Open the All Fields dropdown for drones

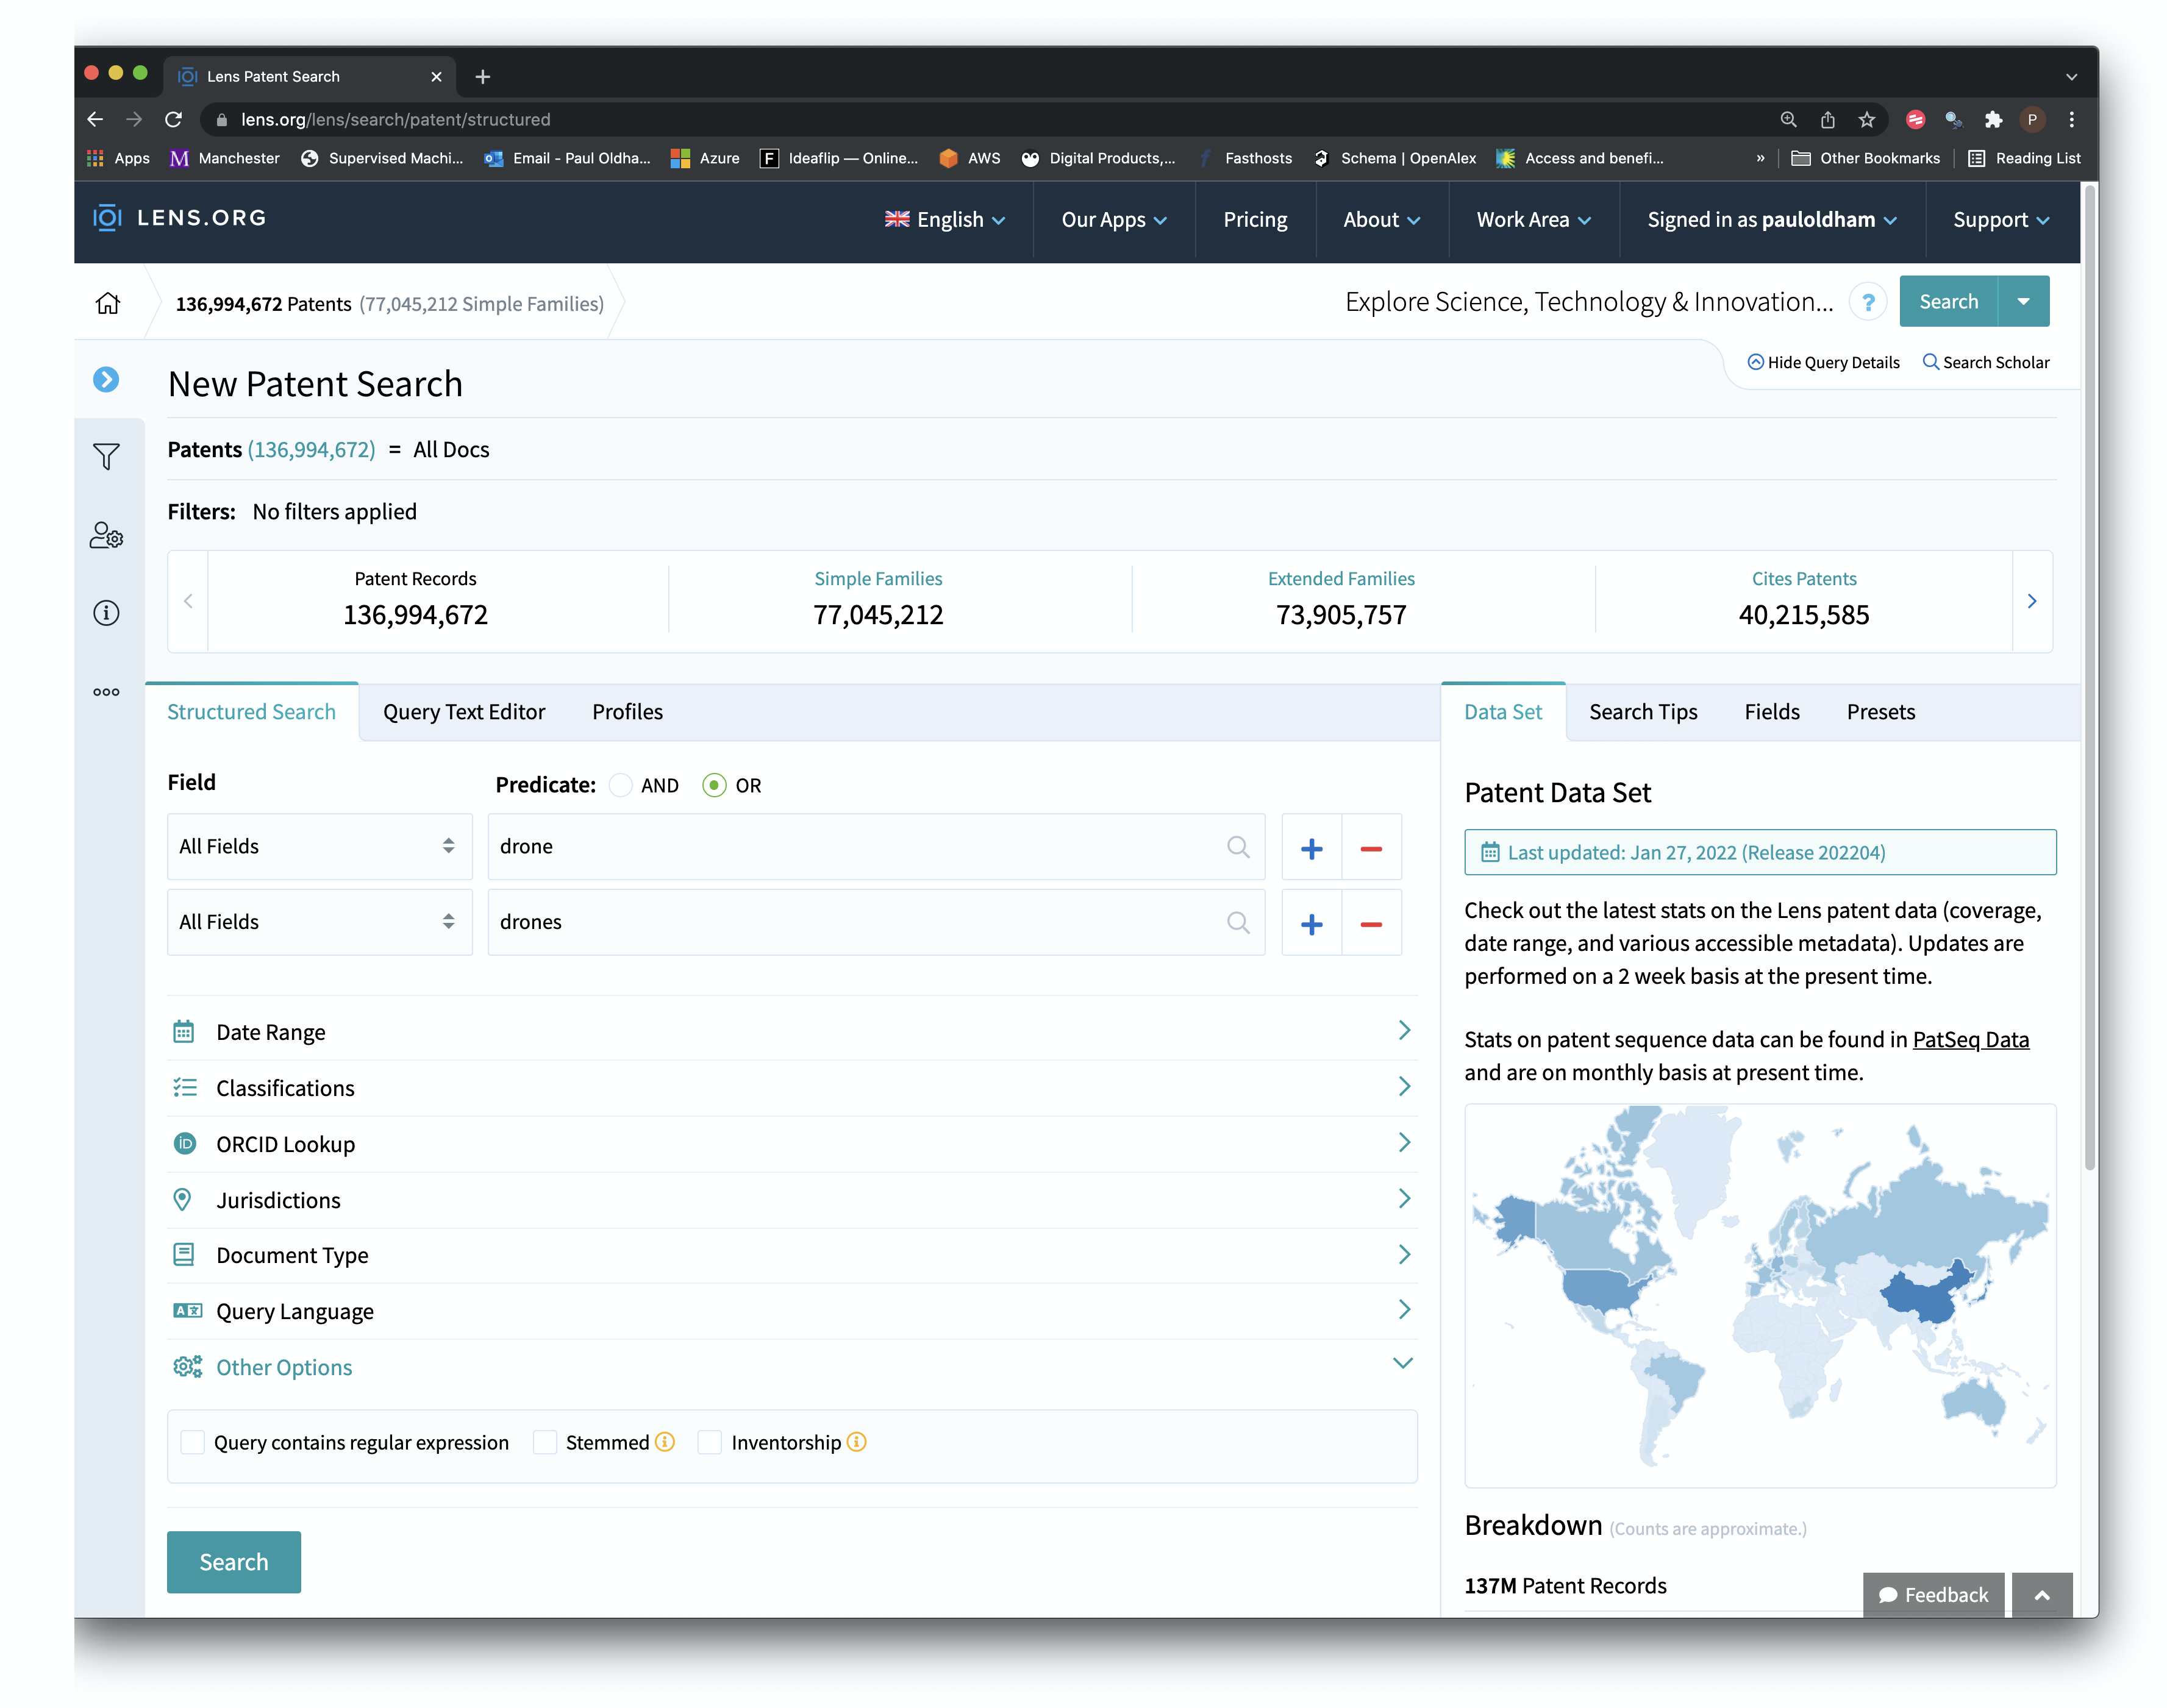[x=320, y=923]
